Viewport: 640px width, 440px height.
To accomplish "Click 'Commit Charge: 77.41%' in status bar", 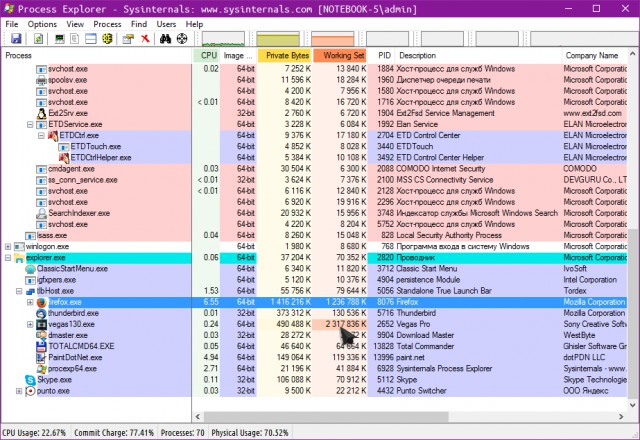I will coord(114,433).
